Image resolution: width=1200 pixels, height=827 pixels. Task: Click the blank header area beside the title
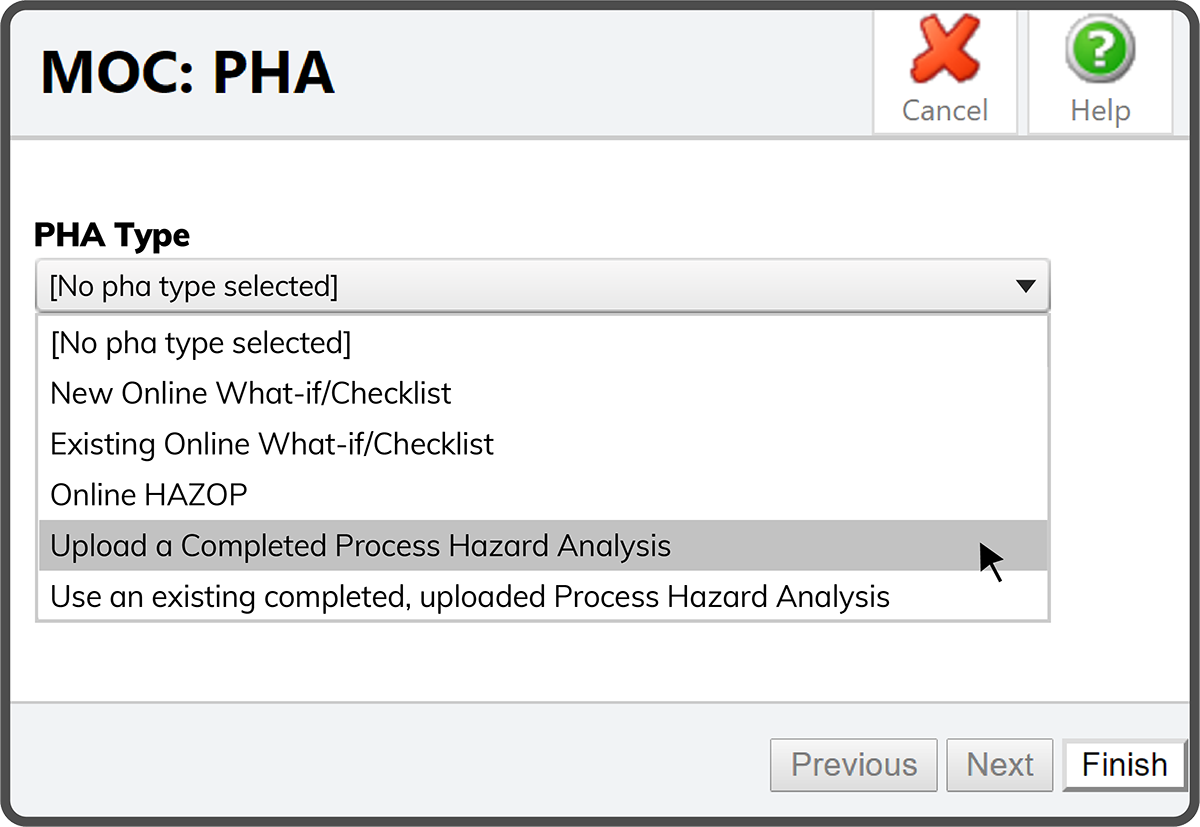tap(600, 72)
